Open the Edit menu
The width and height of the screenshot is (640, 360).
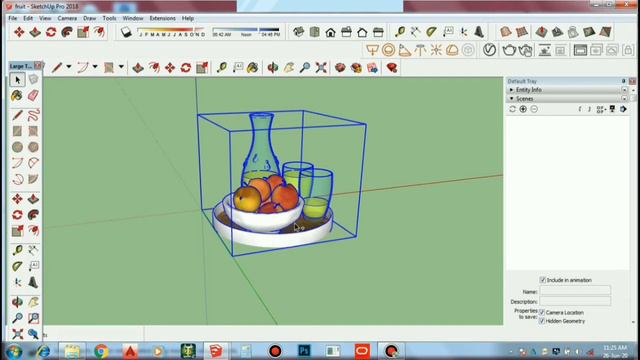[x=28, y=18]
